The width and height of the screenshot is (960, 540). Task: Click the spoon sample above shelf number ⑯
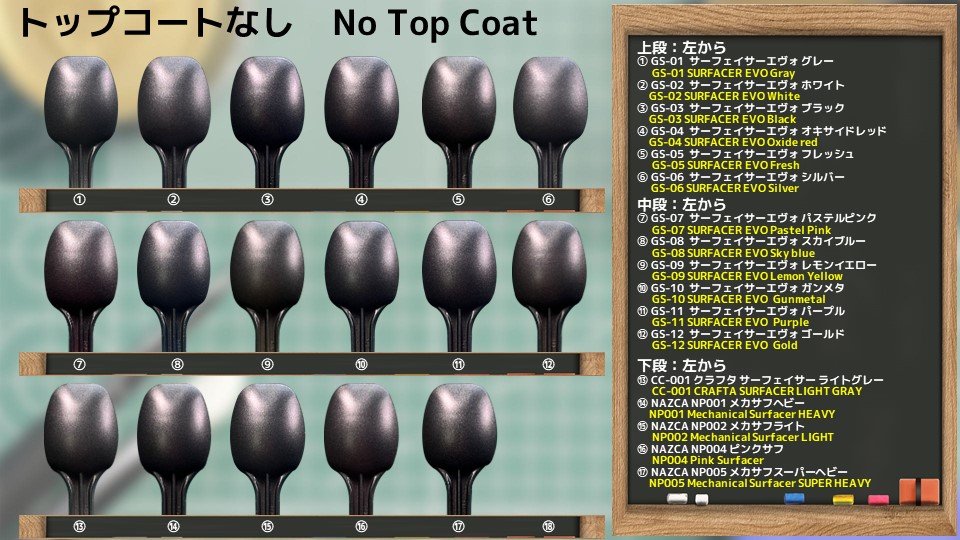click(361, 449)
